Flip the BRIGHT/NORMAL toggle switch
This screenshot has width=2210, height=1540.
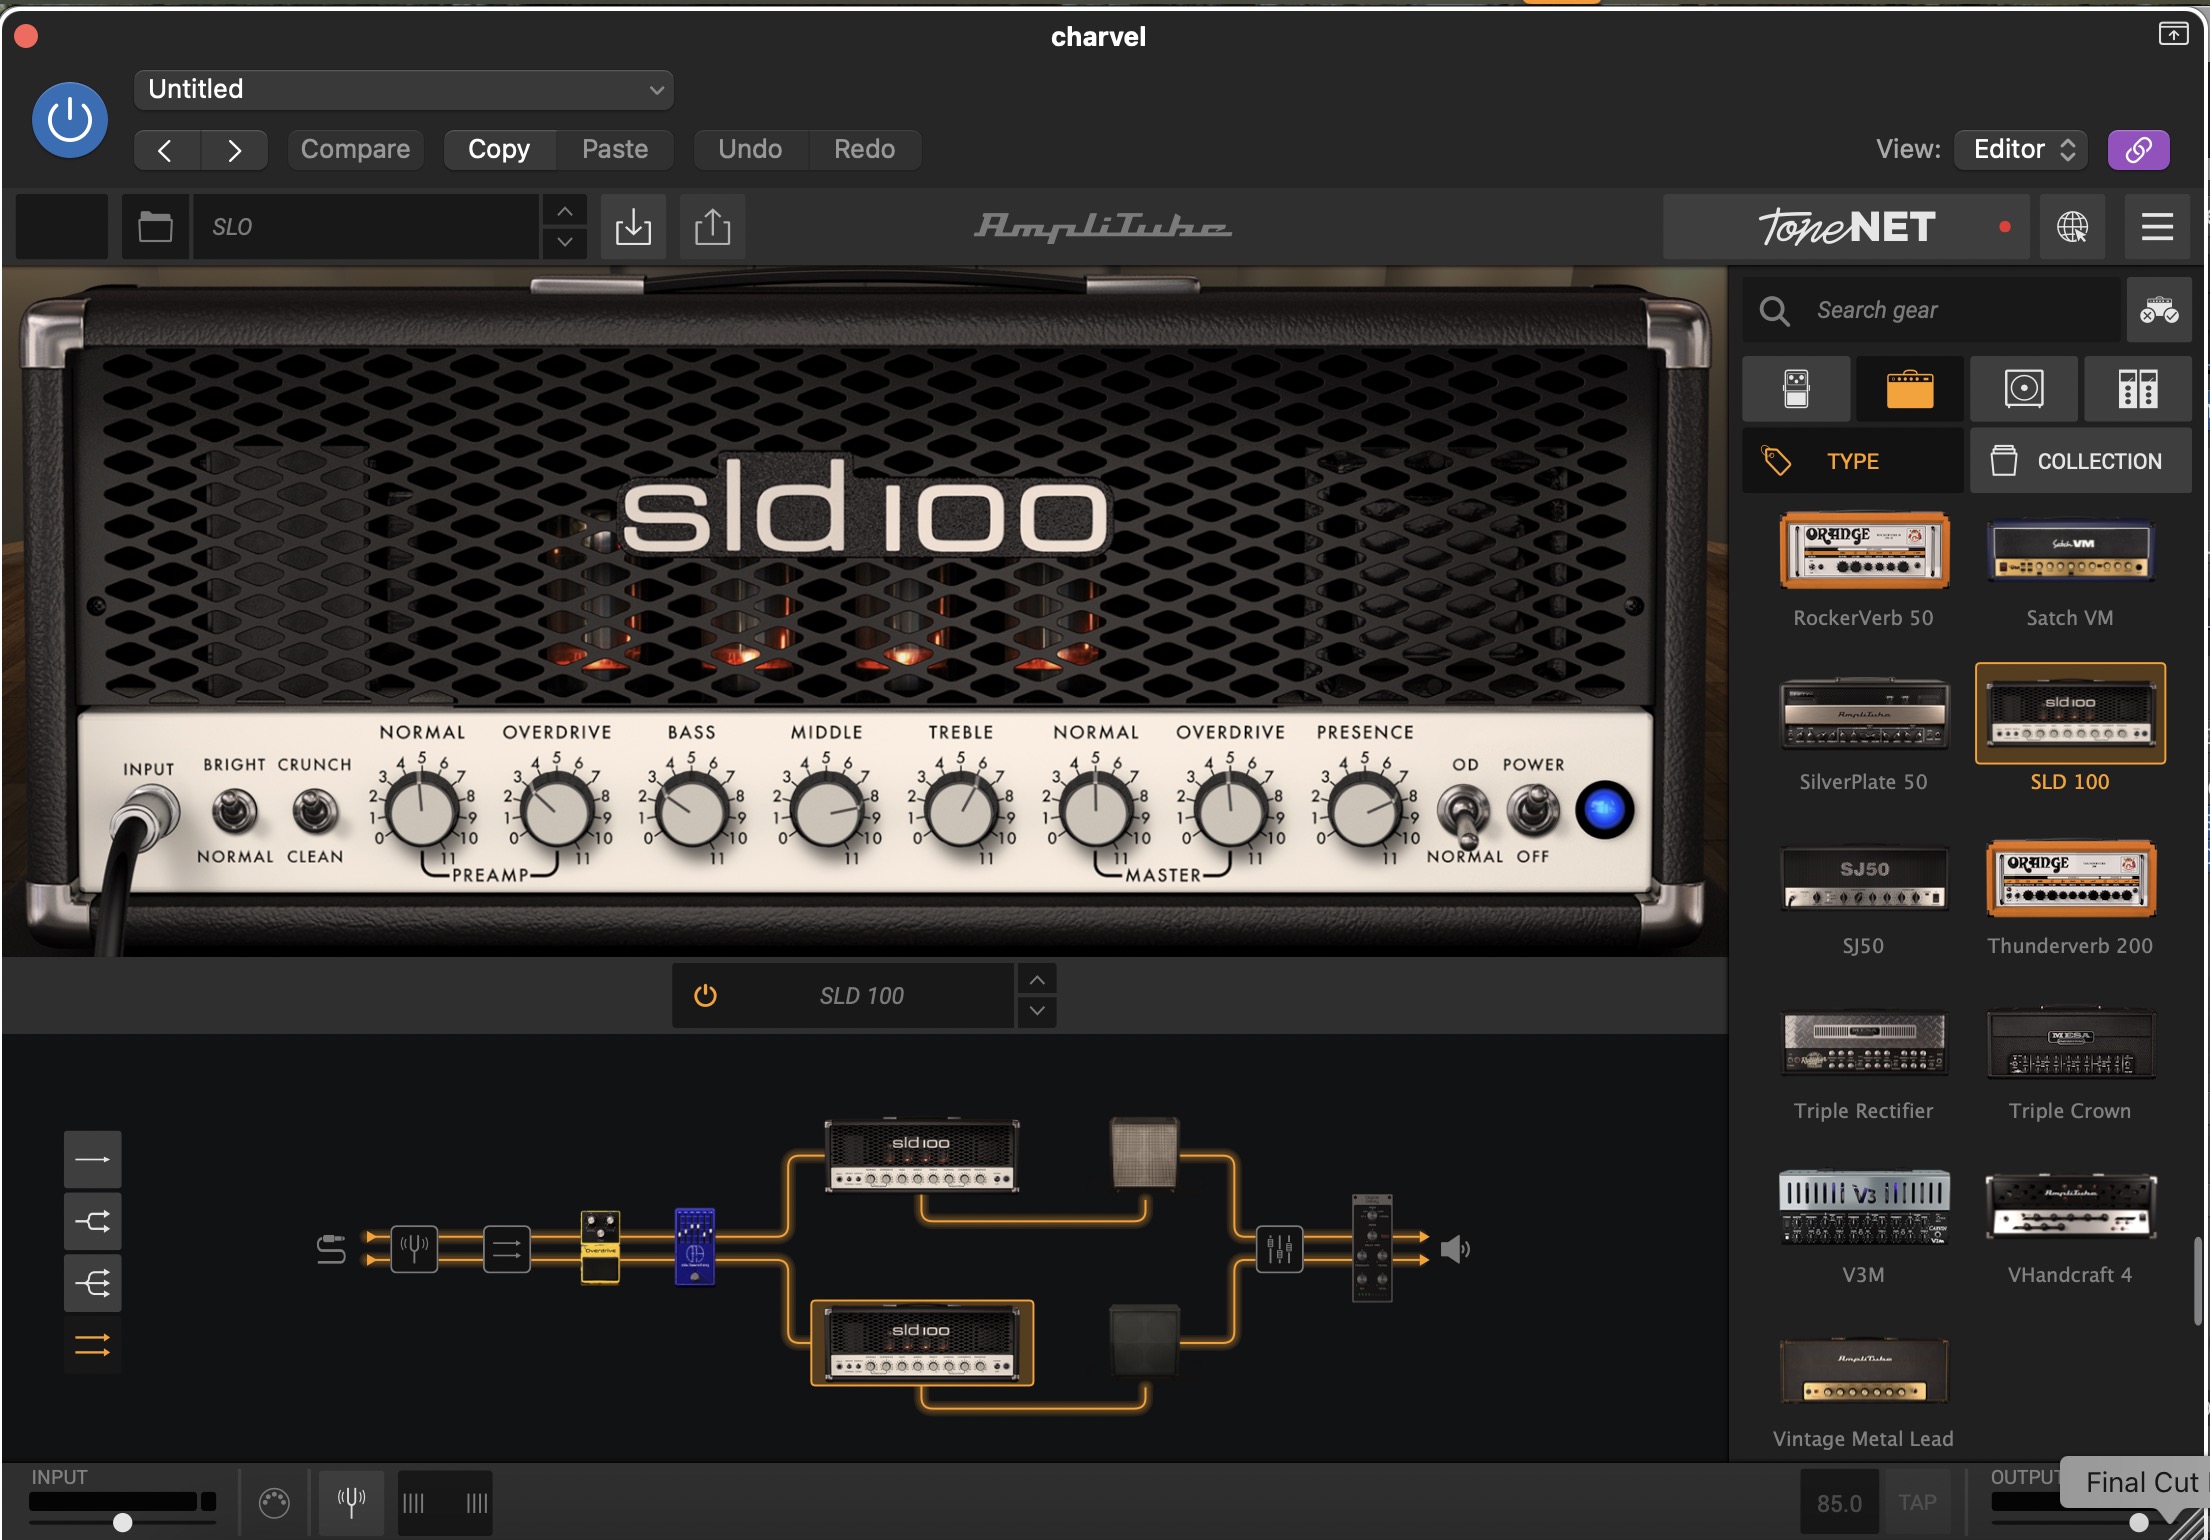coord(234,811)
